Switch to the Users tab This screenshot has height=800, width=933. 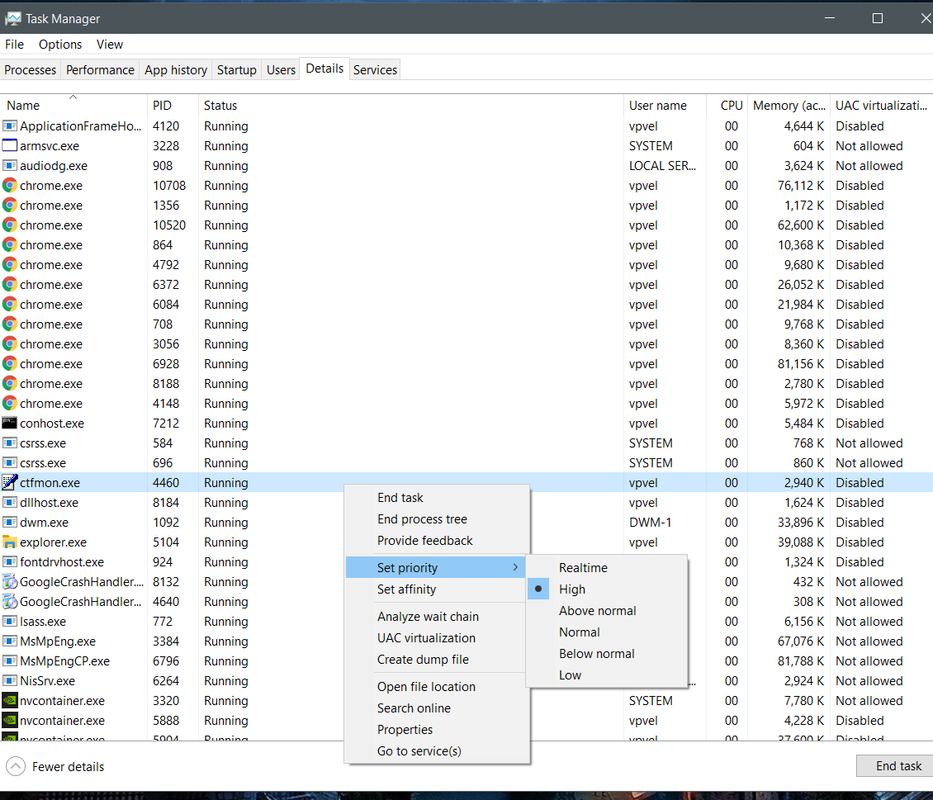[281, 70]
